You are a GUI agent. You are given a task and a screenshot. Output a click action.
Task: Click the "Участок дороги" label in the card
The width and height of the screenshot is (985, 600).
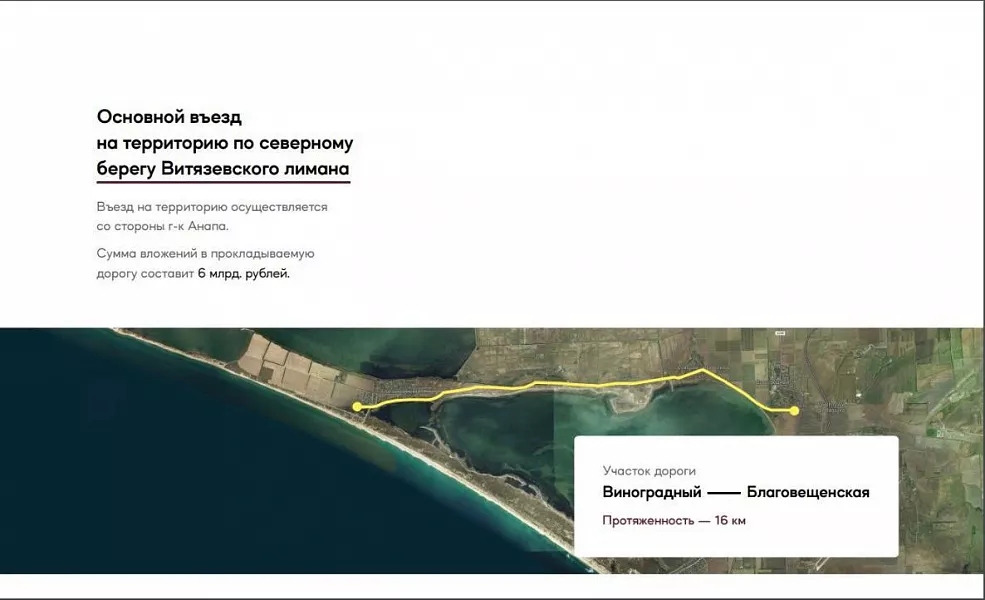coord(649,471)
